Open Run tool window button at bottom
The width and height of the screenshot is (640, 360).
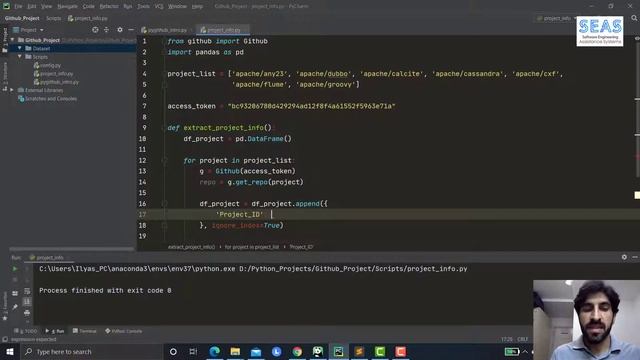coord(55,331)
